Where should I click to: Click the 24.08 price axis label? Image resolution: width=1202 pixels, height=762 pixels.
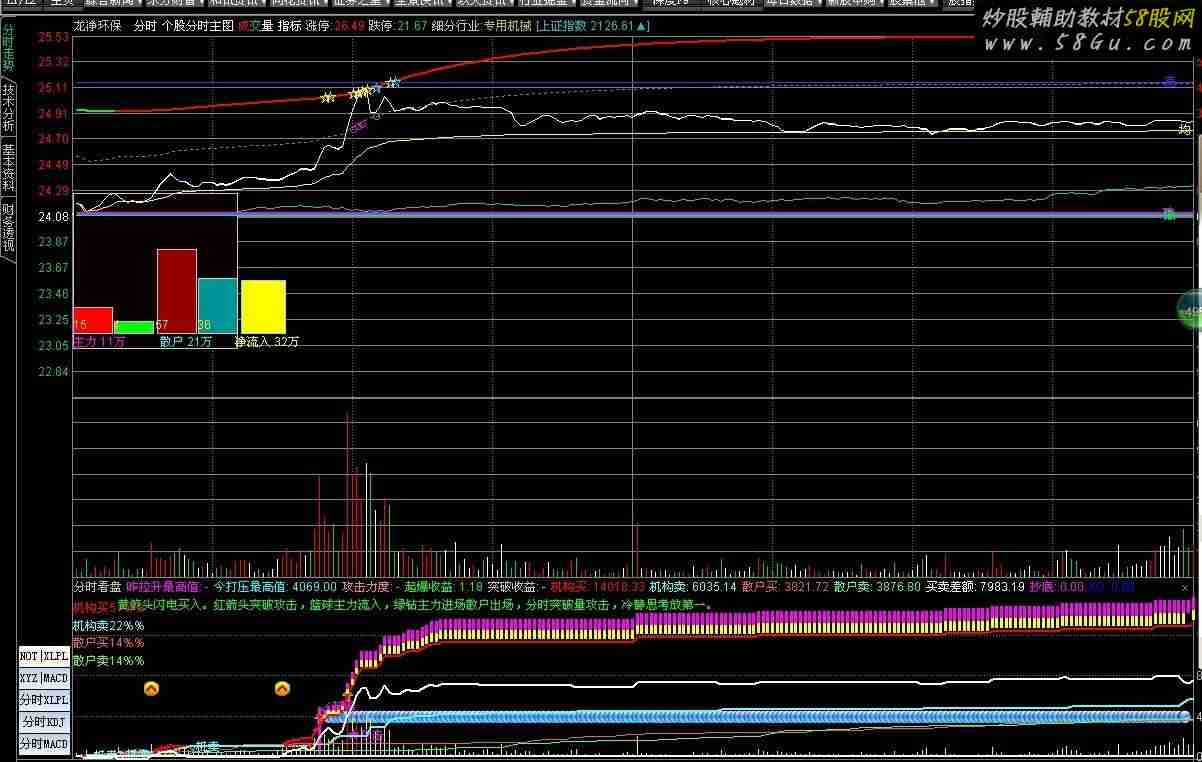[52, 216]
